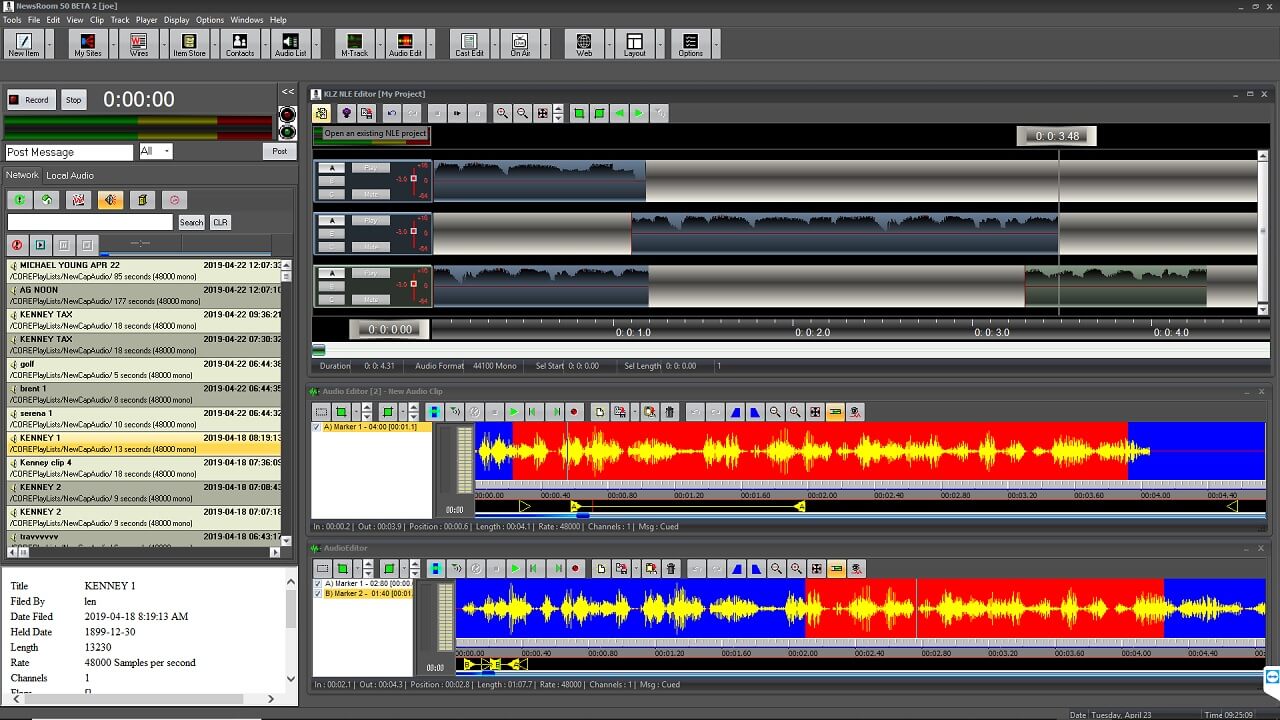Click the Record button
The height and width of the screenshot is (720, 1280).
pos(30,100)
